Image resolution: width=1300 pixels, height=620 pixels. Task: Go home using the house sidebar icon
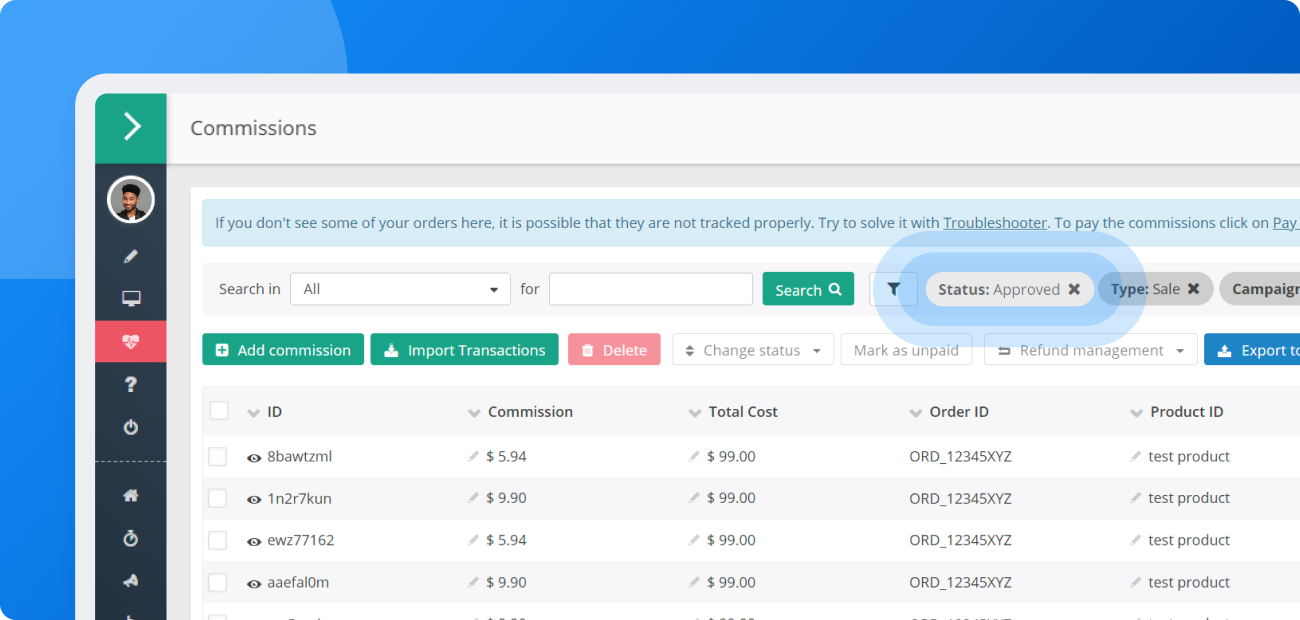click(130, 495)
